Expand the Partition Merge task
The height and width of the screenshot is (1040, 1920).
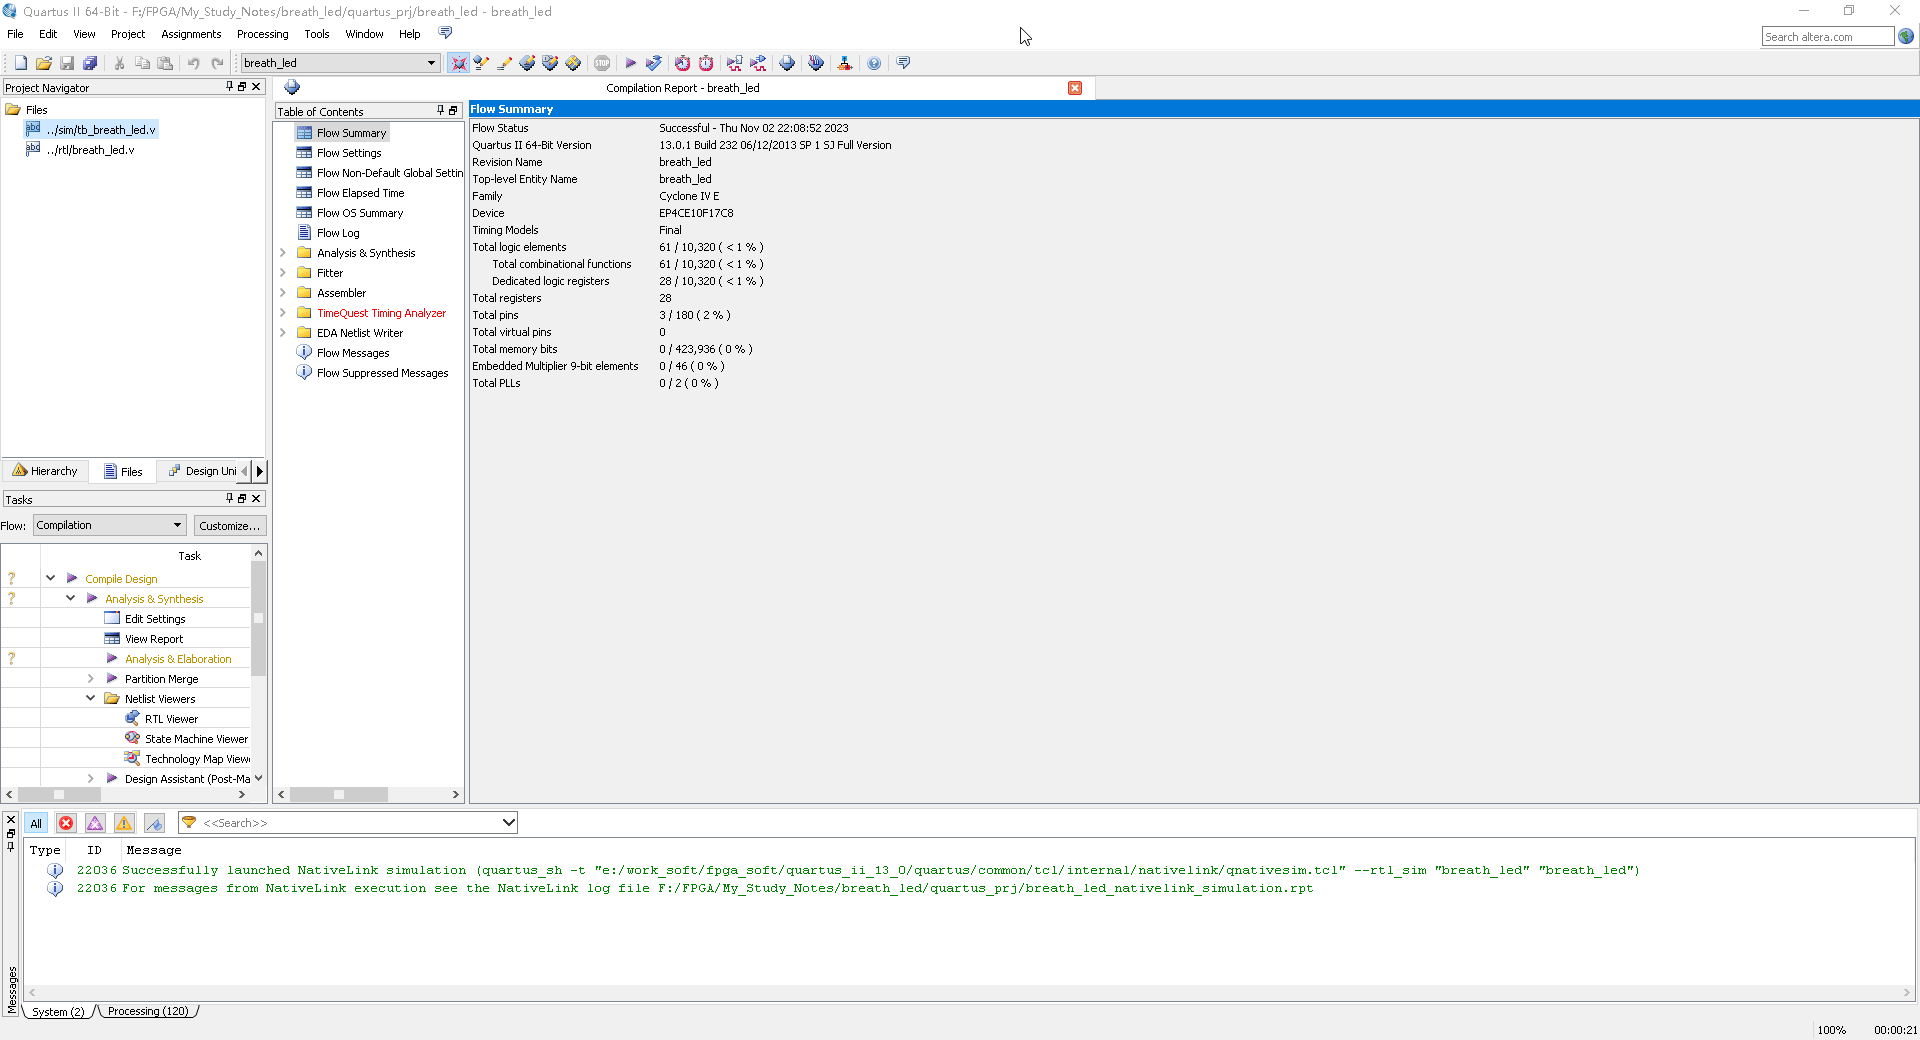pos(90,678)
